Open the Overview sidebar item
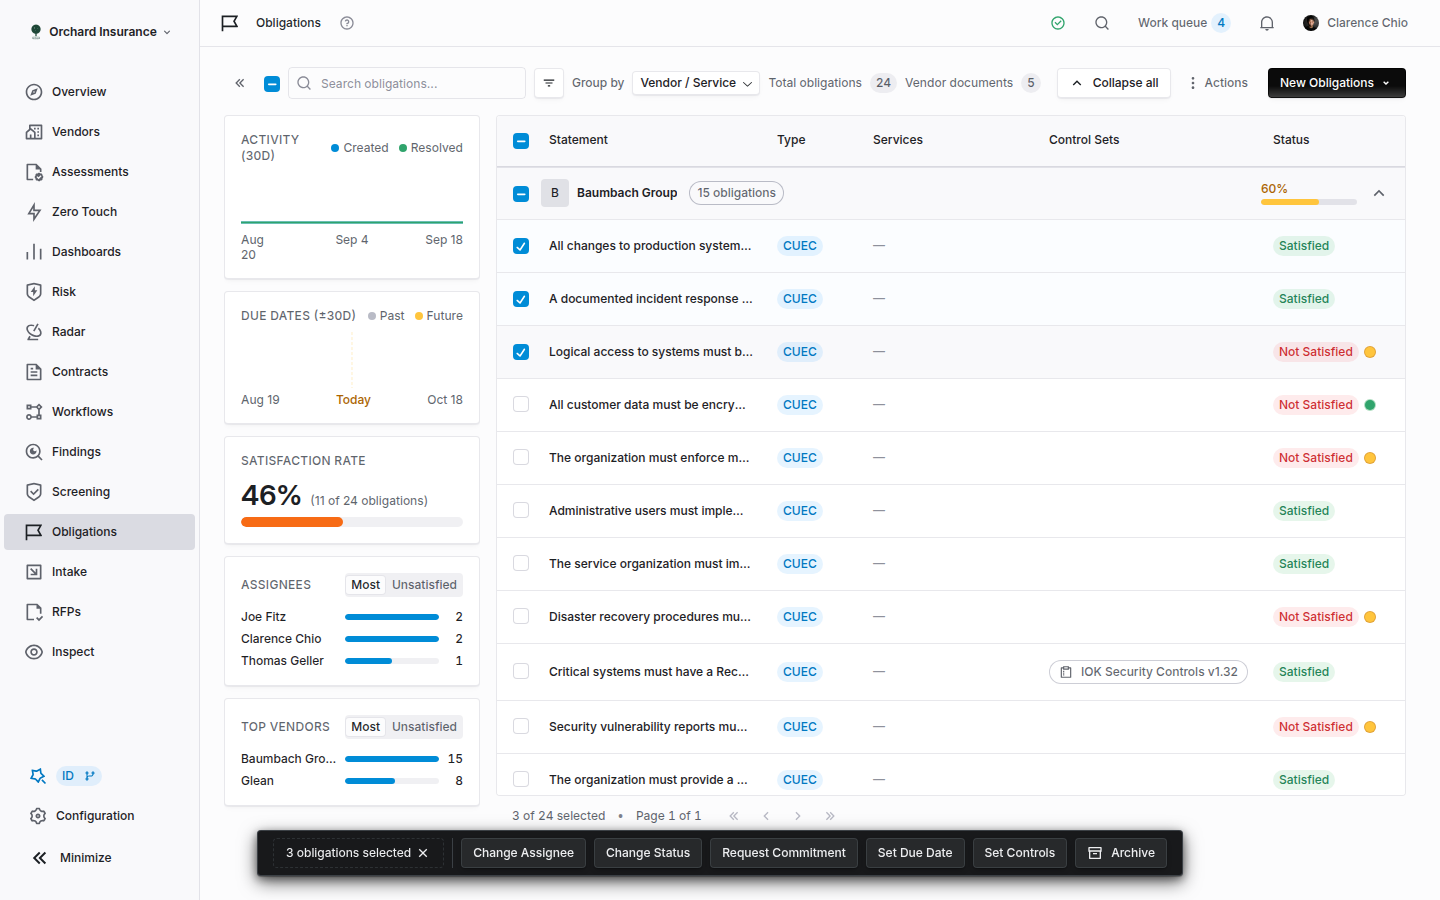 pyautogui.click(x=99, y=92)
